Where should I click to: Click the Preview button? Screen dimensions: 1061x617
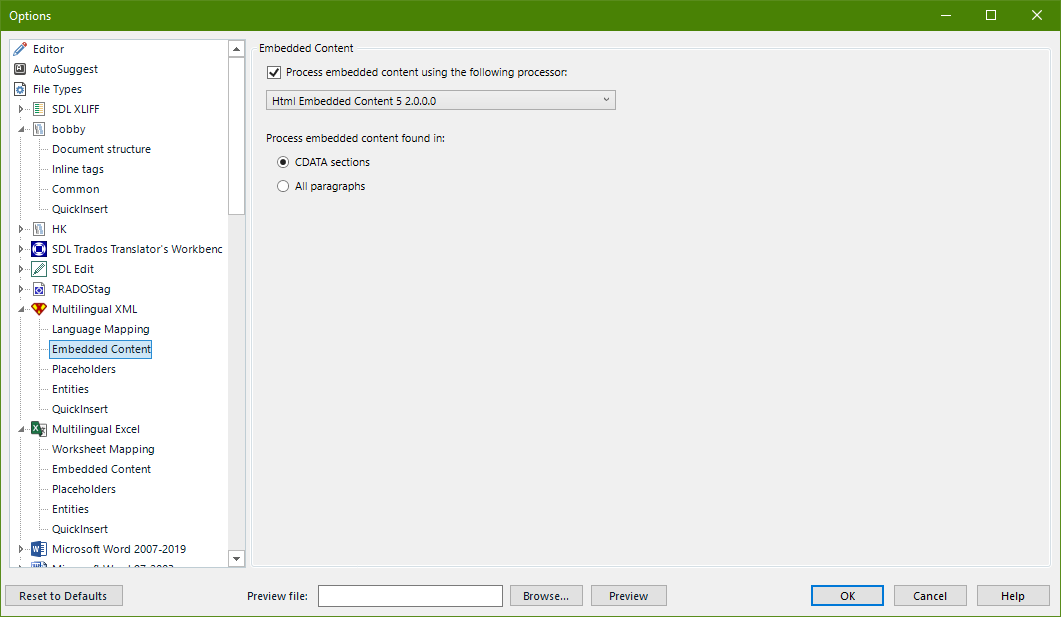[629, 596]
